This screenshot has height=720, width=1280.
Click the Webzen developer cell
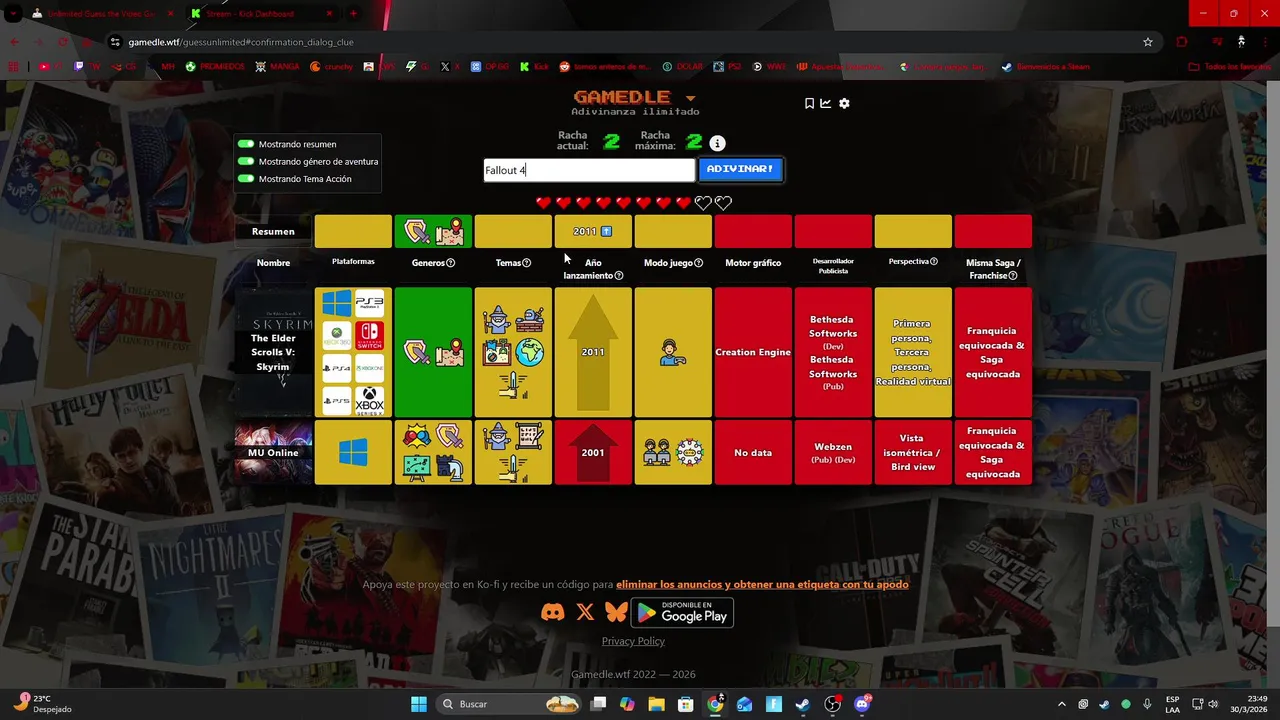click(x=833, y=452)
